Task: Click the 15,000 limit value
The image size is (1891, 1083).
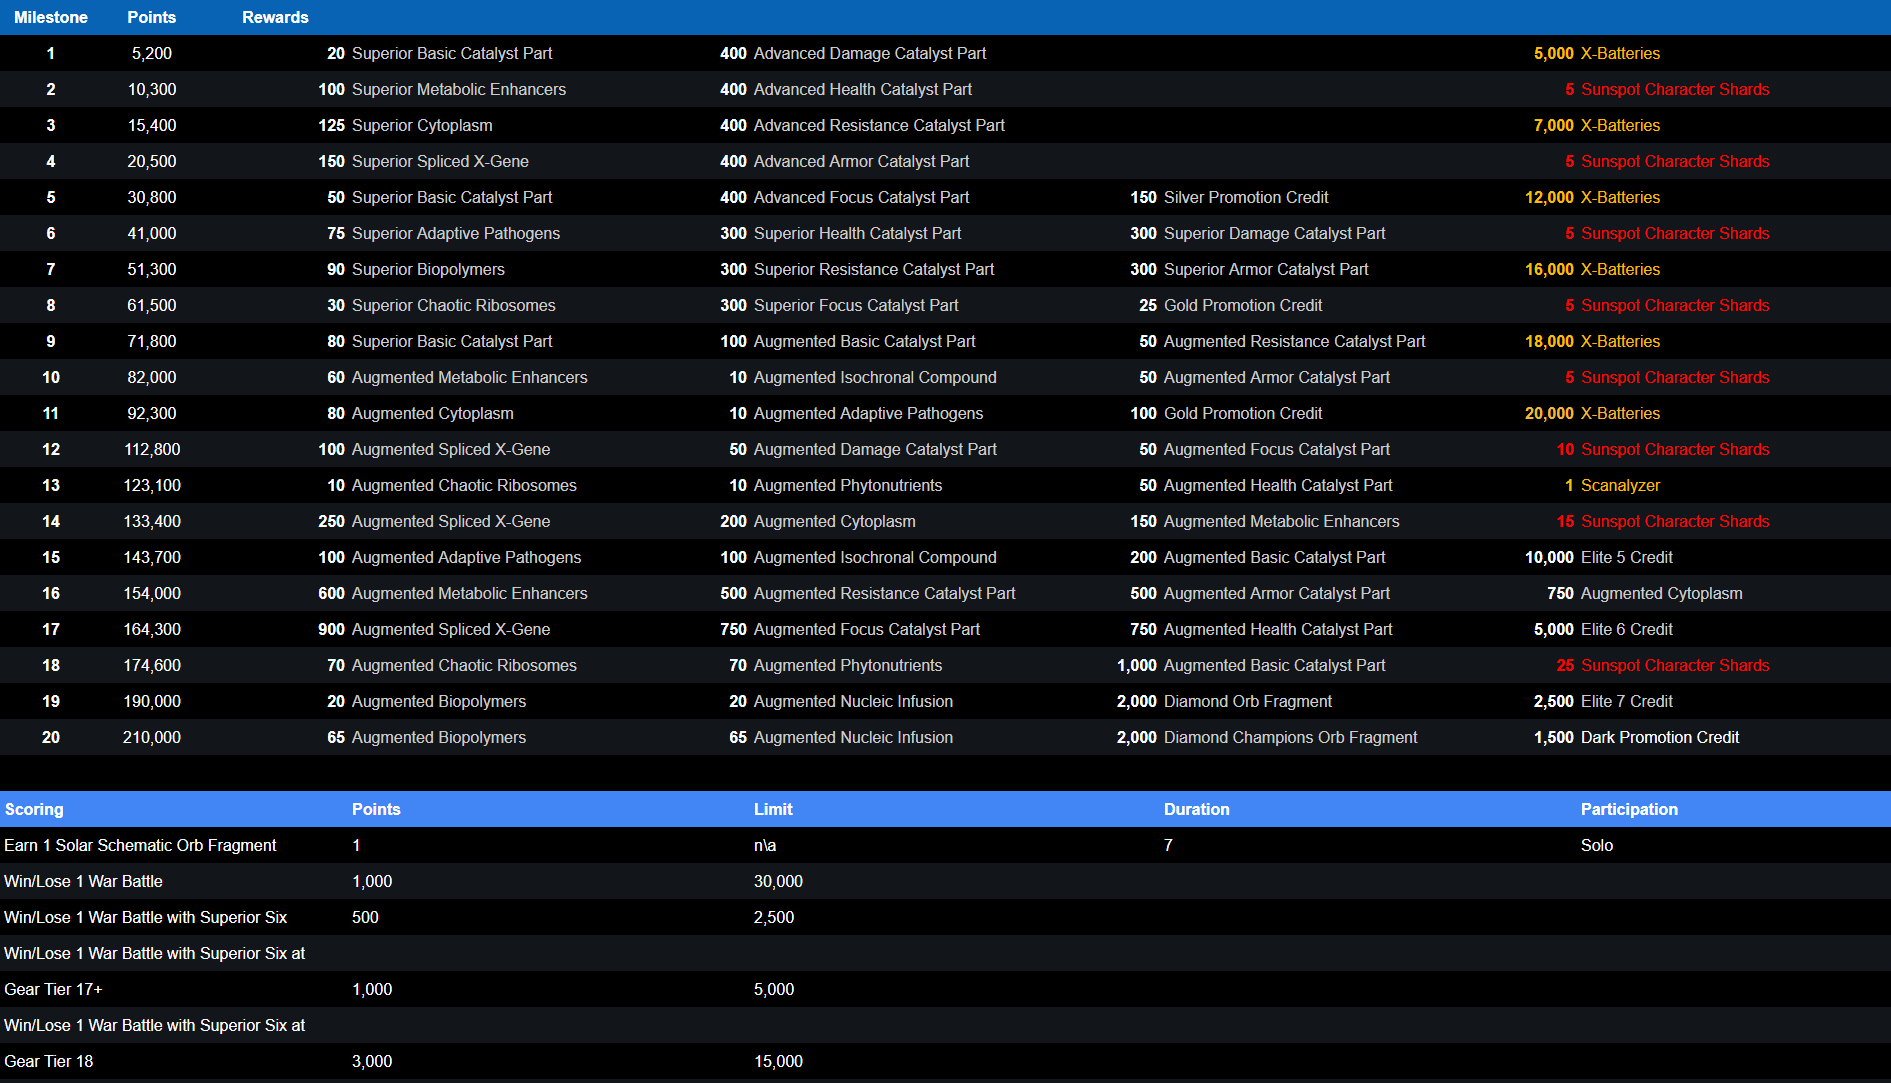Action: pos(778,1061)
